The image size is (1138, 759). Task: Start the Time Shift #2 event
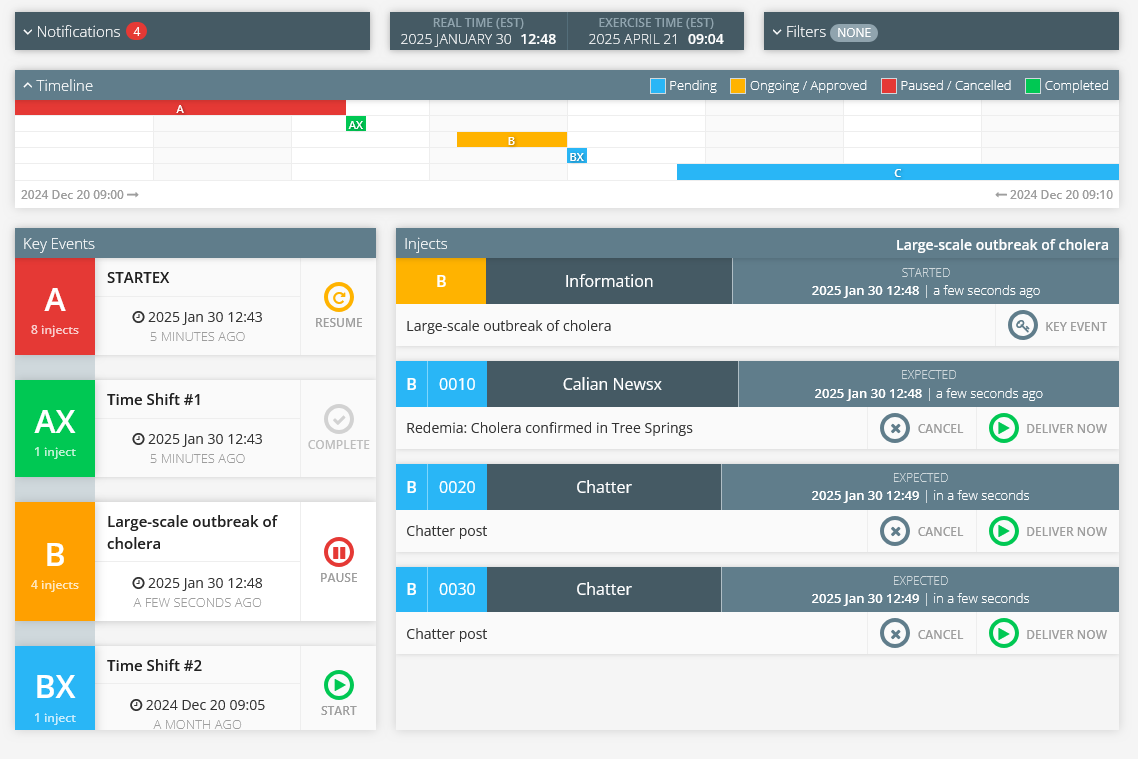pos(339,685)
